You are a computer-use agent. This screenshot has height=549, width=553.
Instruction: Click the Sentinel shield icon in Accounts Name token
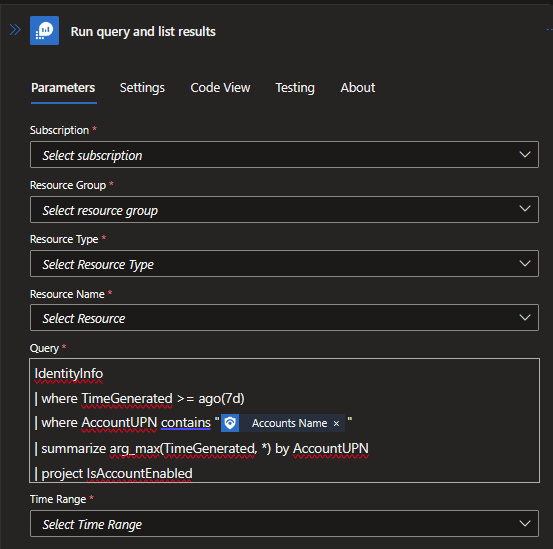[230, 423]
